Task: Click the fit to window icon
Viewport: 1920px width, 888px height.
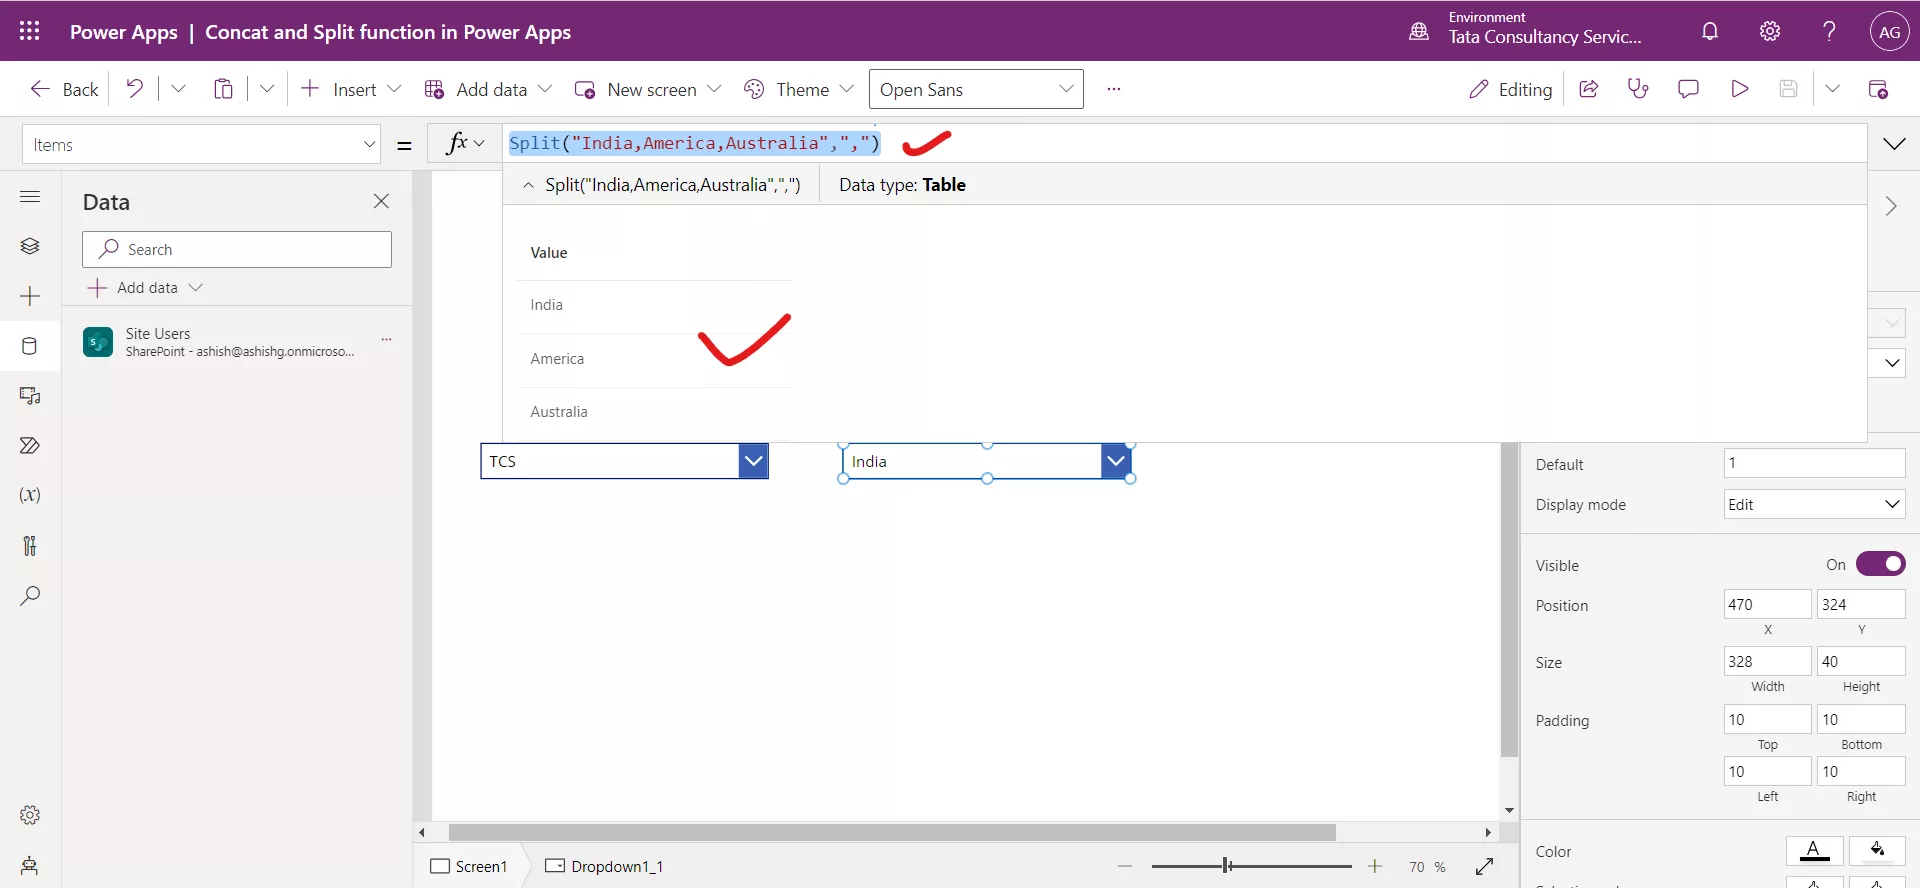Action: (1484, 866)
